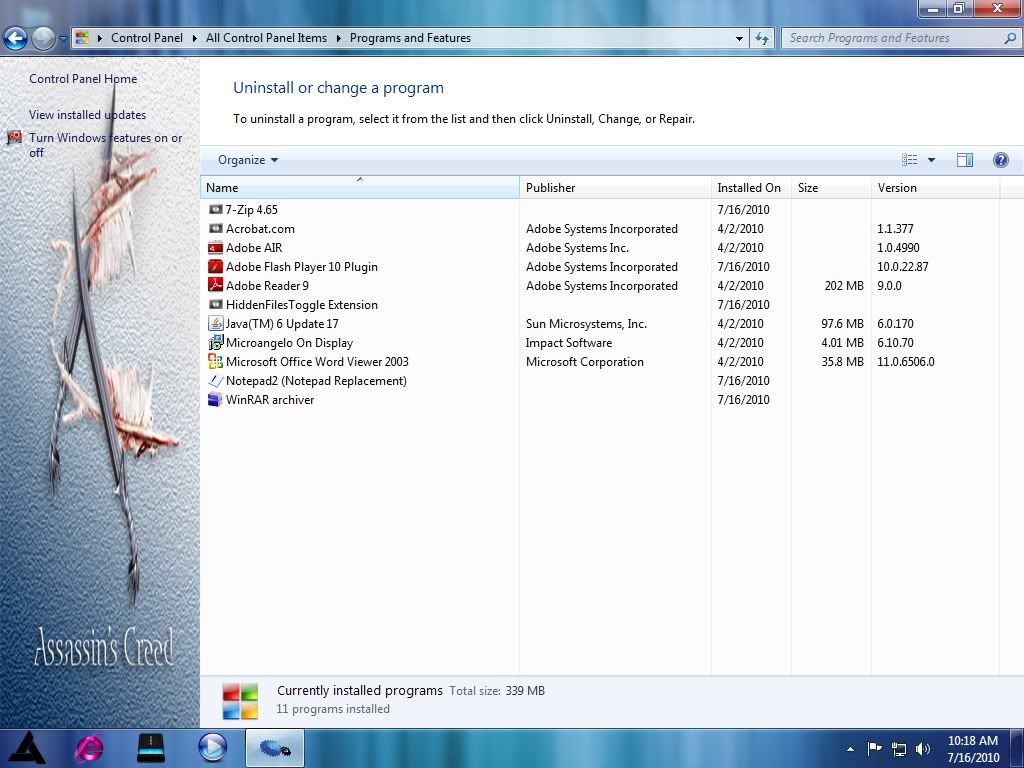Open the address bar history dropdown

[x=739, y=39]
